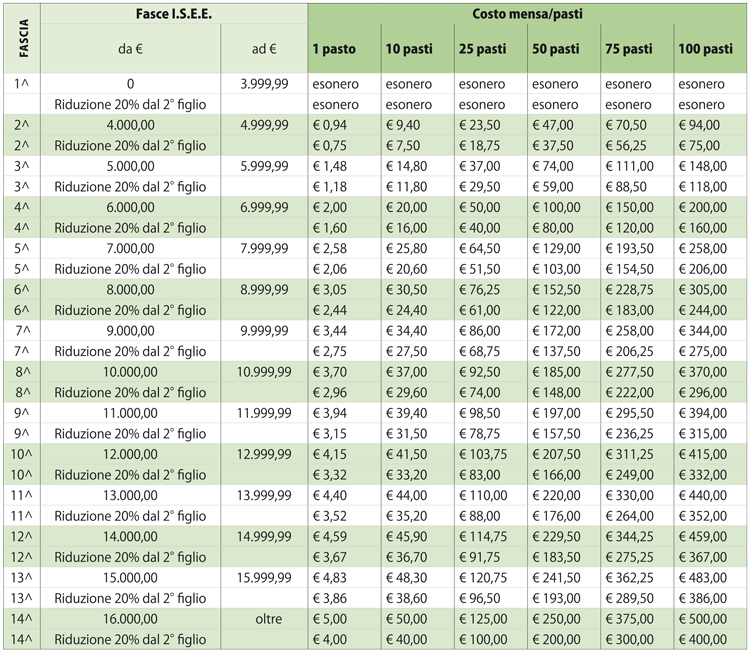Click the vertical 'FASCIA' header cell

click(22, 37)
